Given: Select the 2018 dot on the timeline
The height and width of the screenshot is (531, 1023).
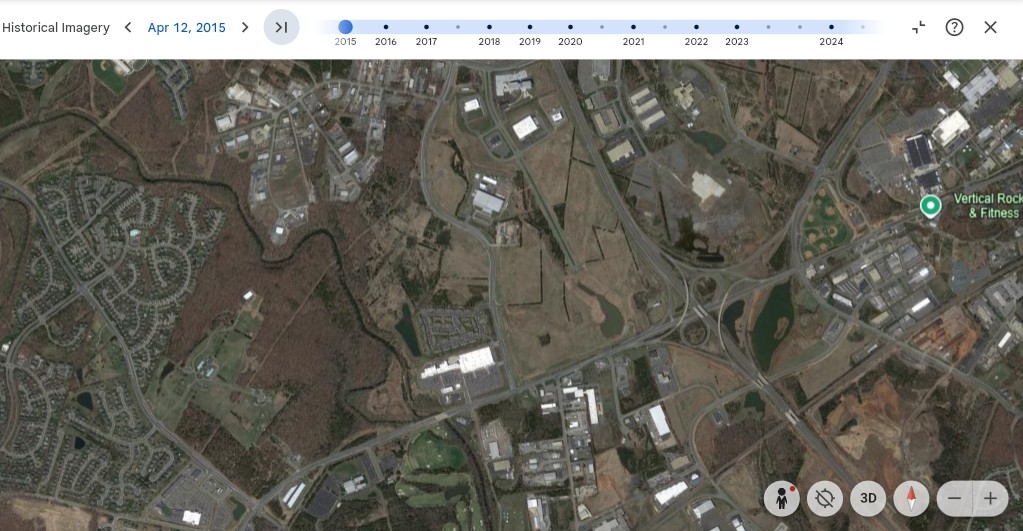Looking at the screenshot, I should (489, 27).
